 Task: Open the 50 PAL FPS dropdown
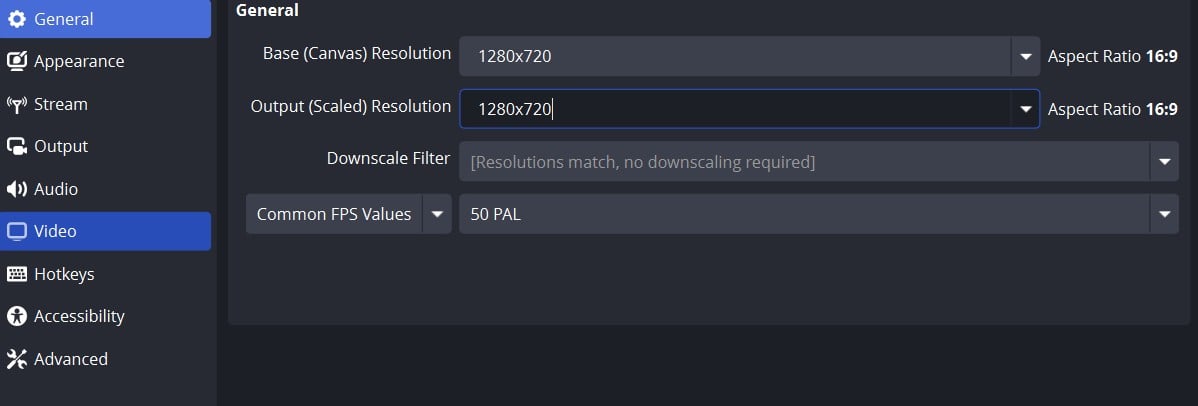point(818,214)
